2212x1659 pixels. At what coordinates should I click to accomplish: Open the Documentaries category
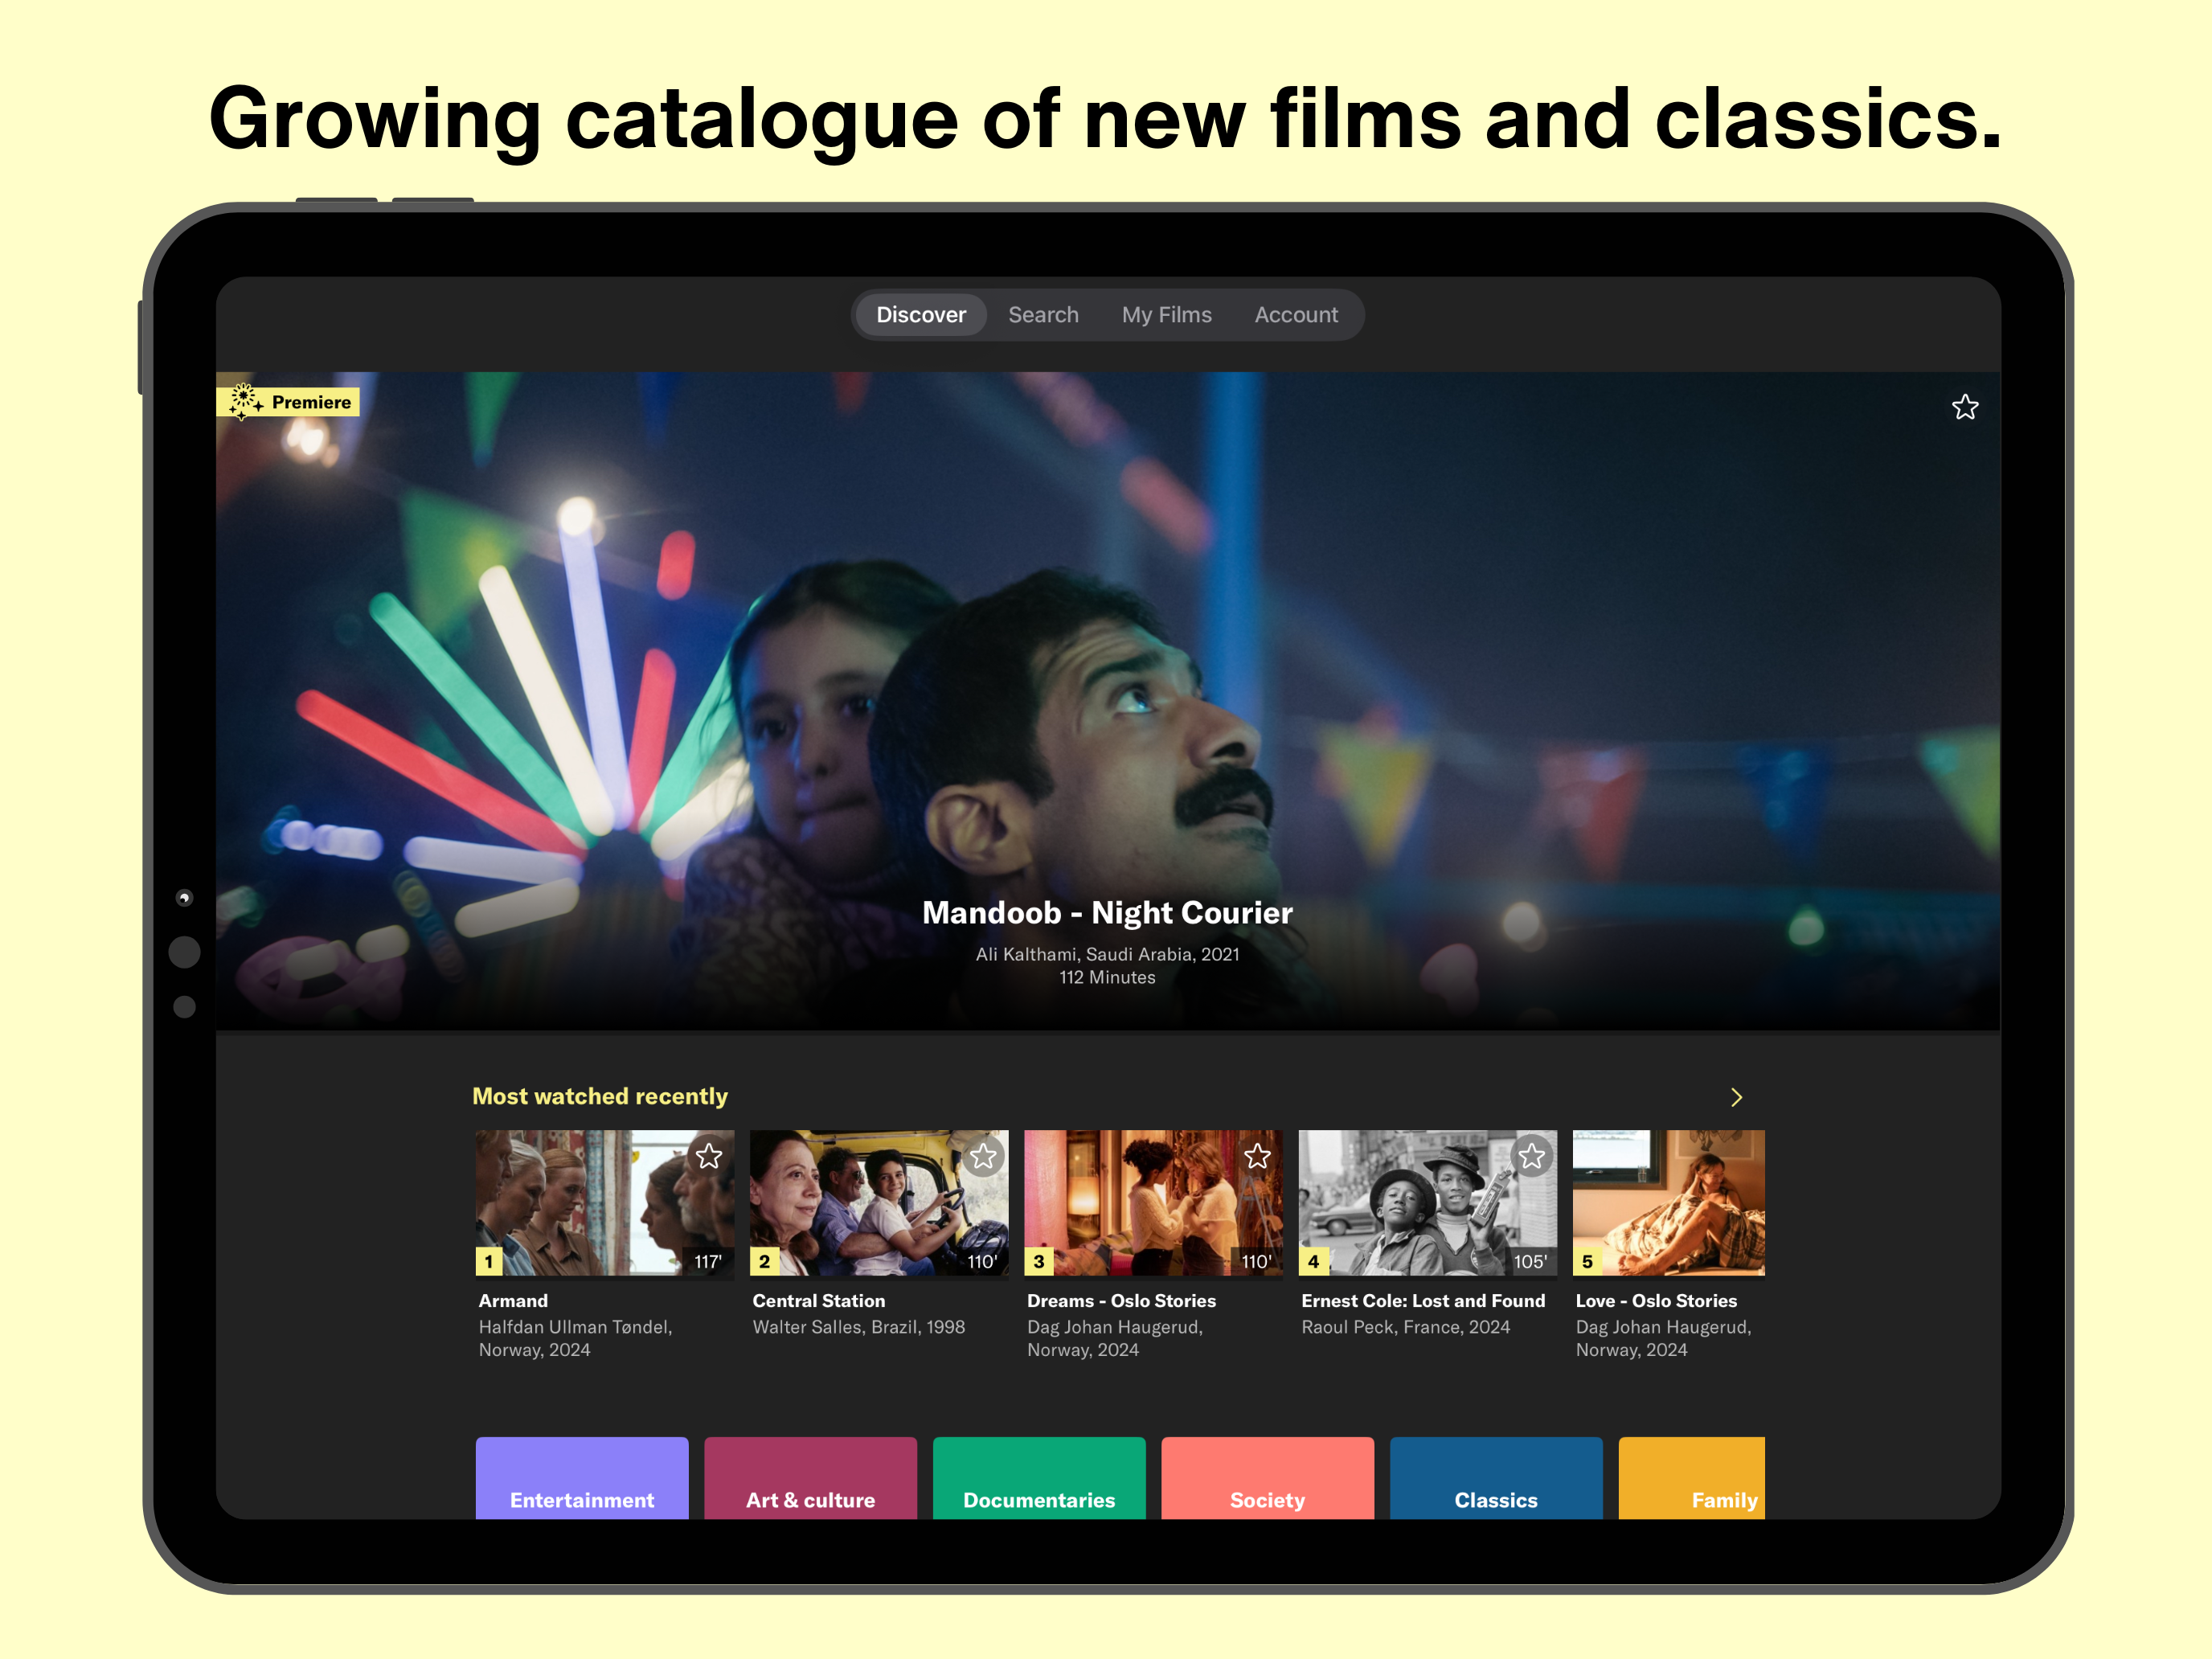coord(1039,1479)
